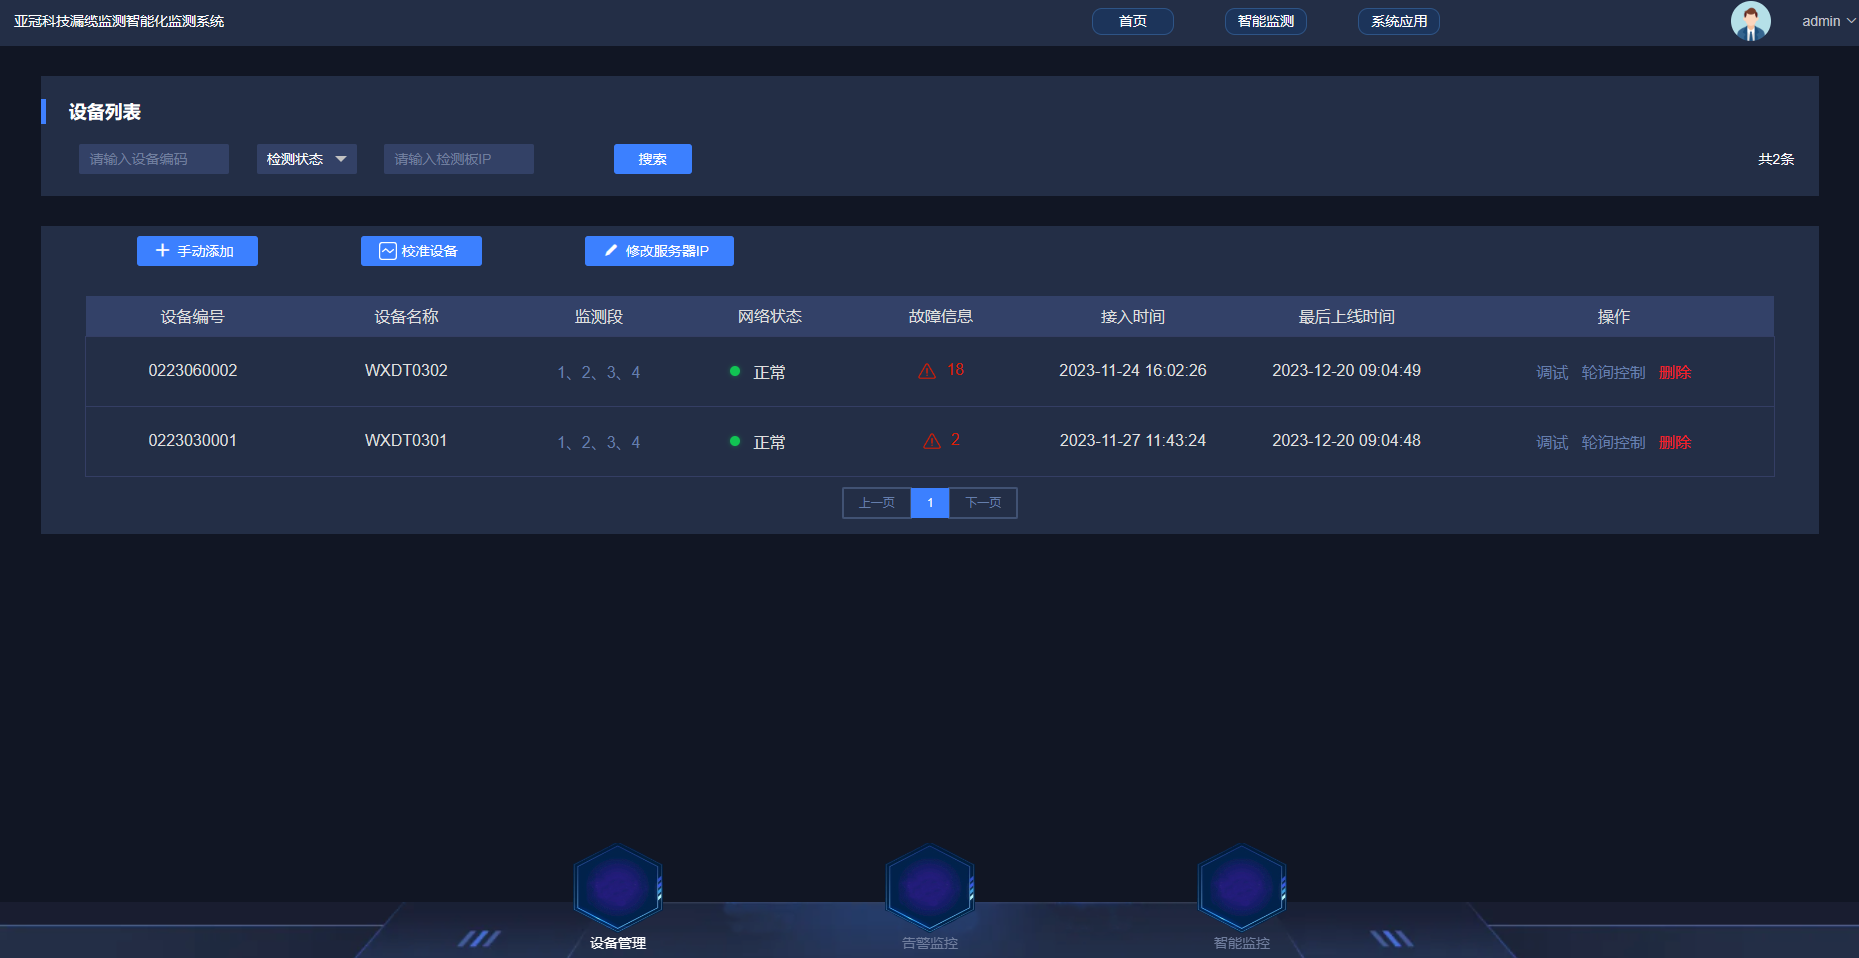The height and width of the screenshot is (958, 1859).
Task: Click the admin user avatar
Action: (x=1750, y=21)
